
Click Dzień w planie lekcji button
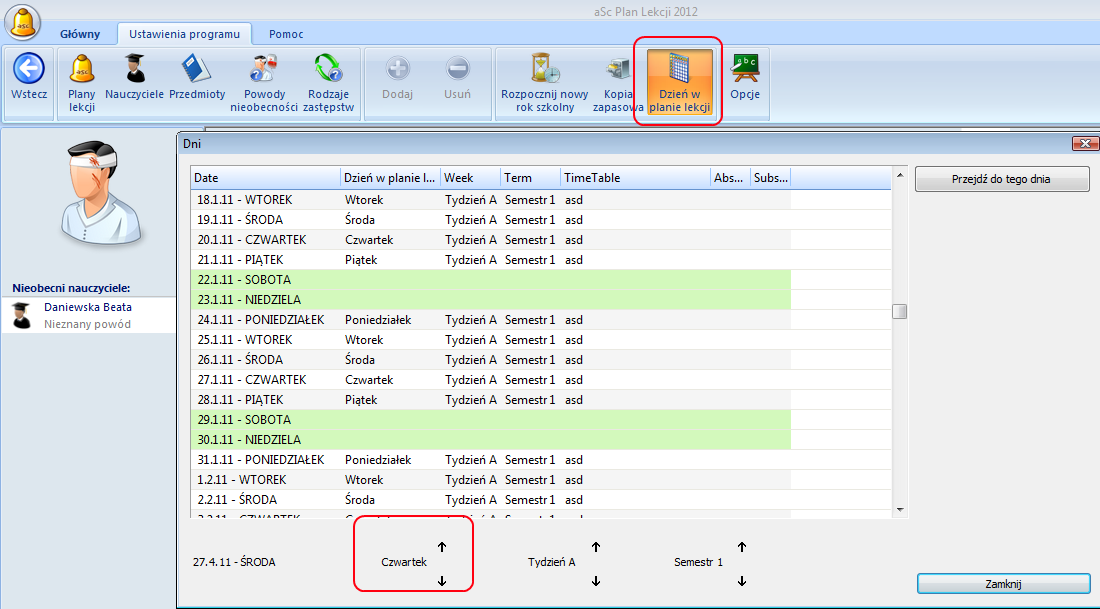point(679,82)
